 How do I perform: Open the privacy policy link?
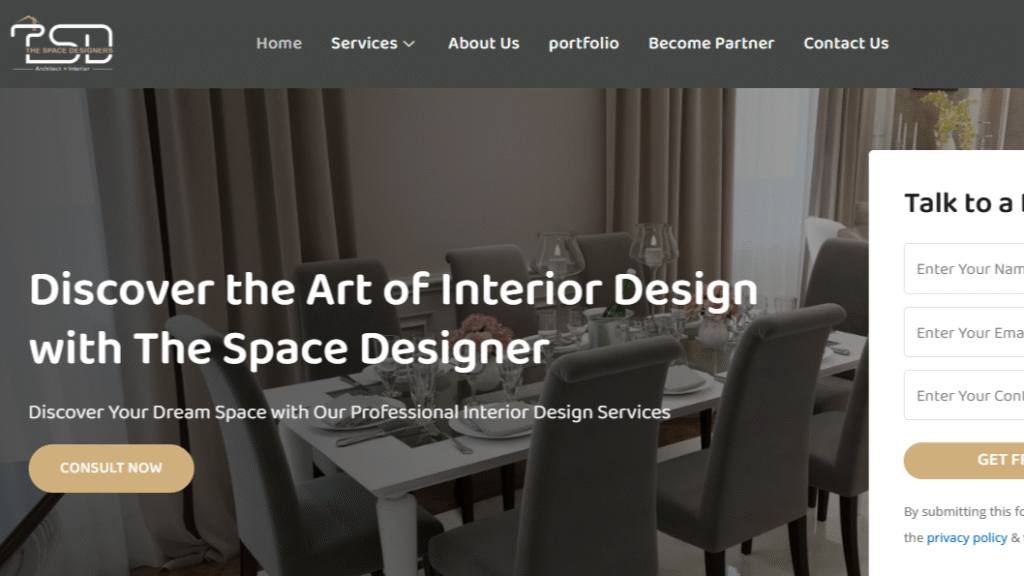pyautogui.click(x=967, y=537)
